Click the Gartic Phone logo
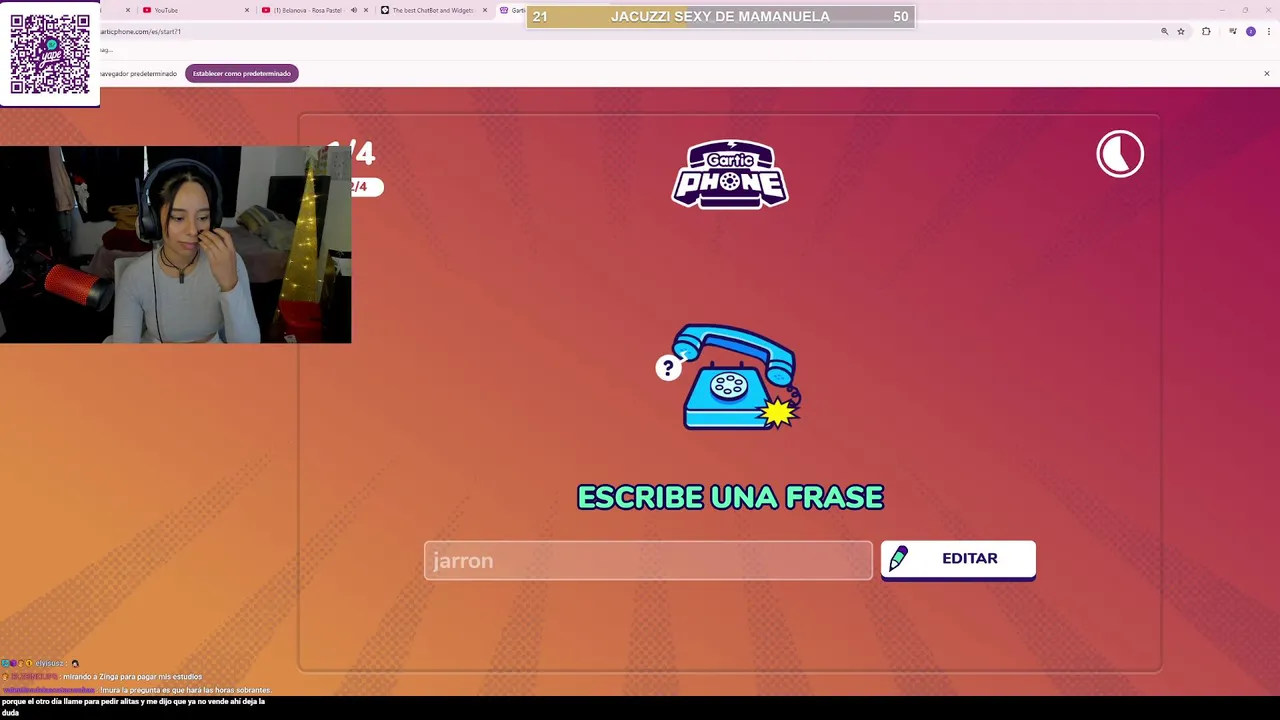Image resolution: width=1280 pixels, height=720 pixels. point(730,174)
